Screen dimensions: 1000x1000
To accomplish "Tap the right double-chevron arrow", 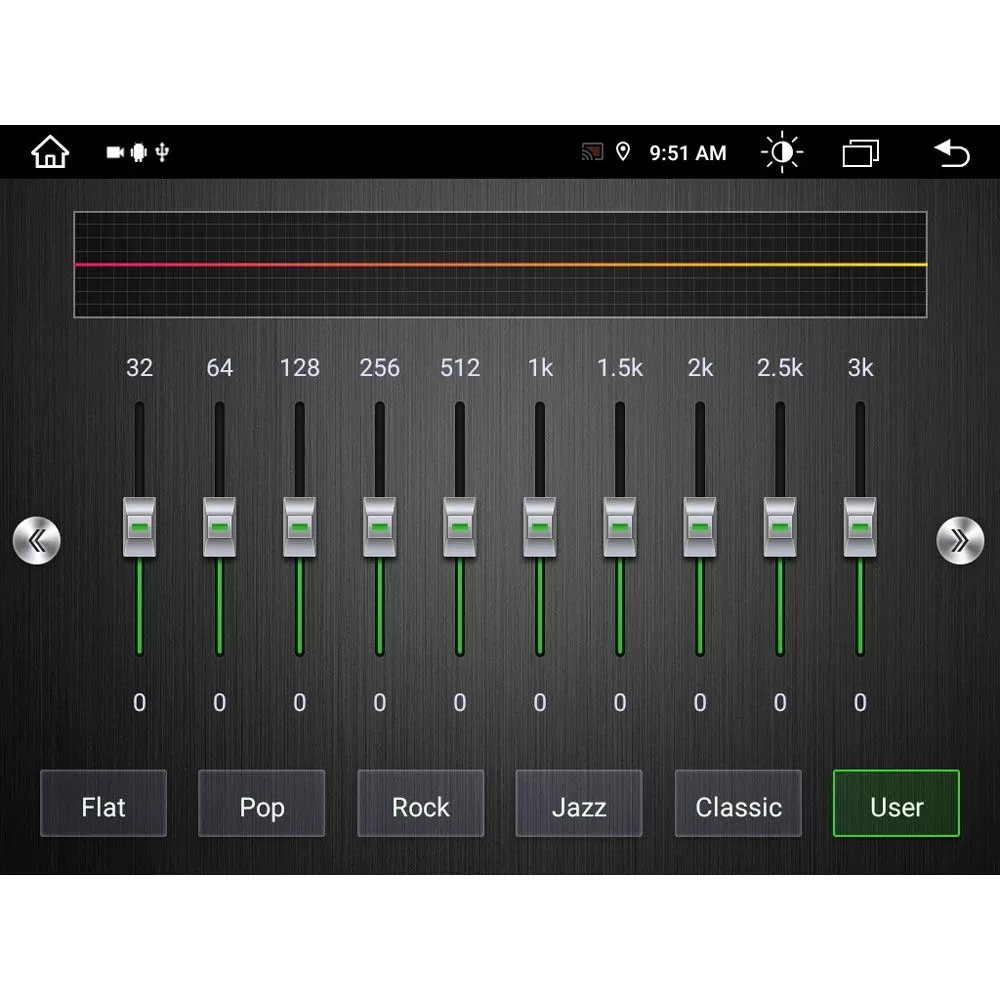I will pos(961,540).
